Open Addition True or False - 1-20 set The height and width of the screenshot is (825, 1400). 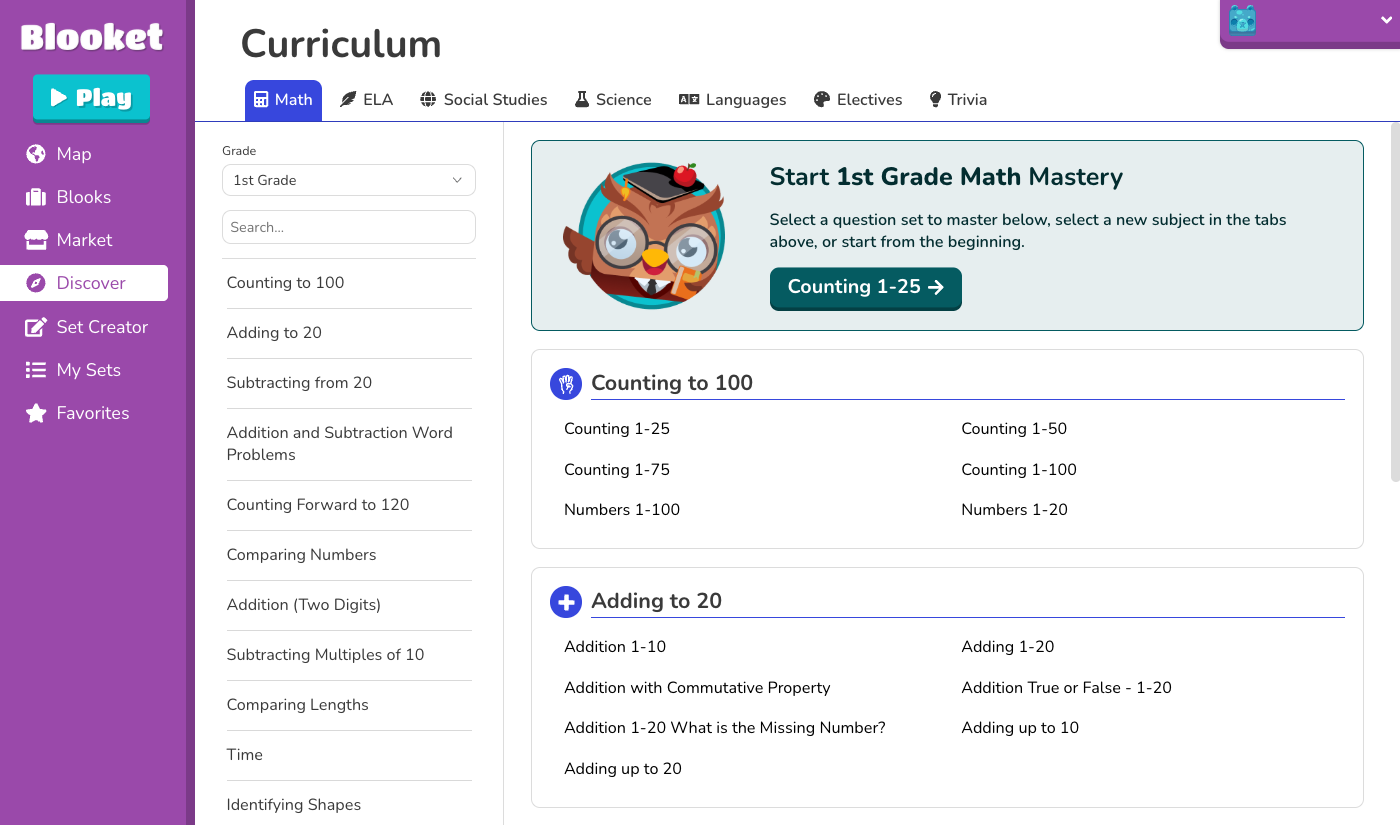tap(1066, 687)
